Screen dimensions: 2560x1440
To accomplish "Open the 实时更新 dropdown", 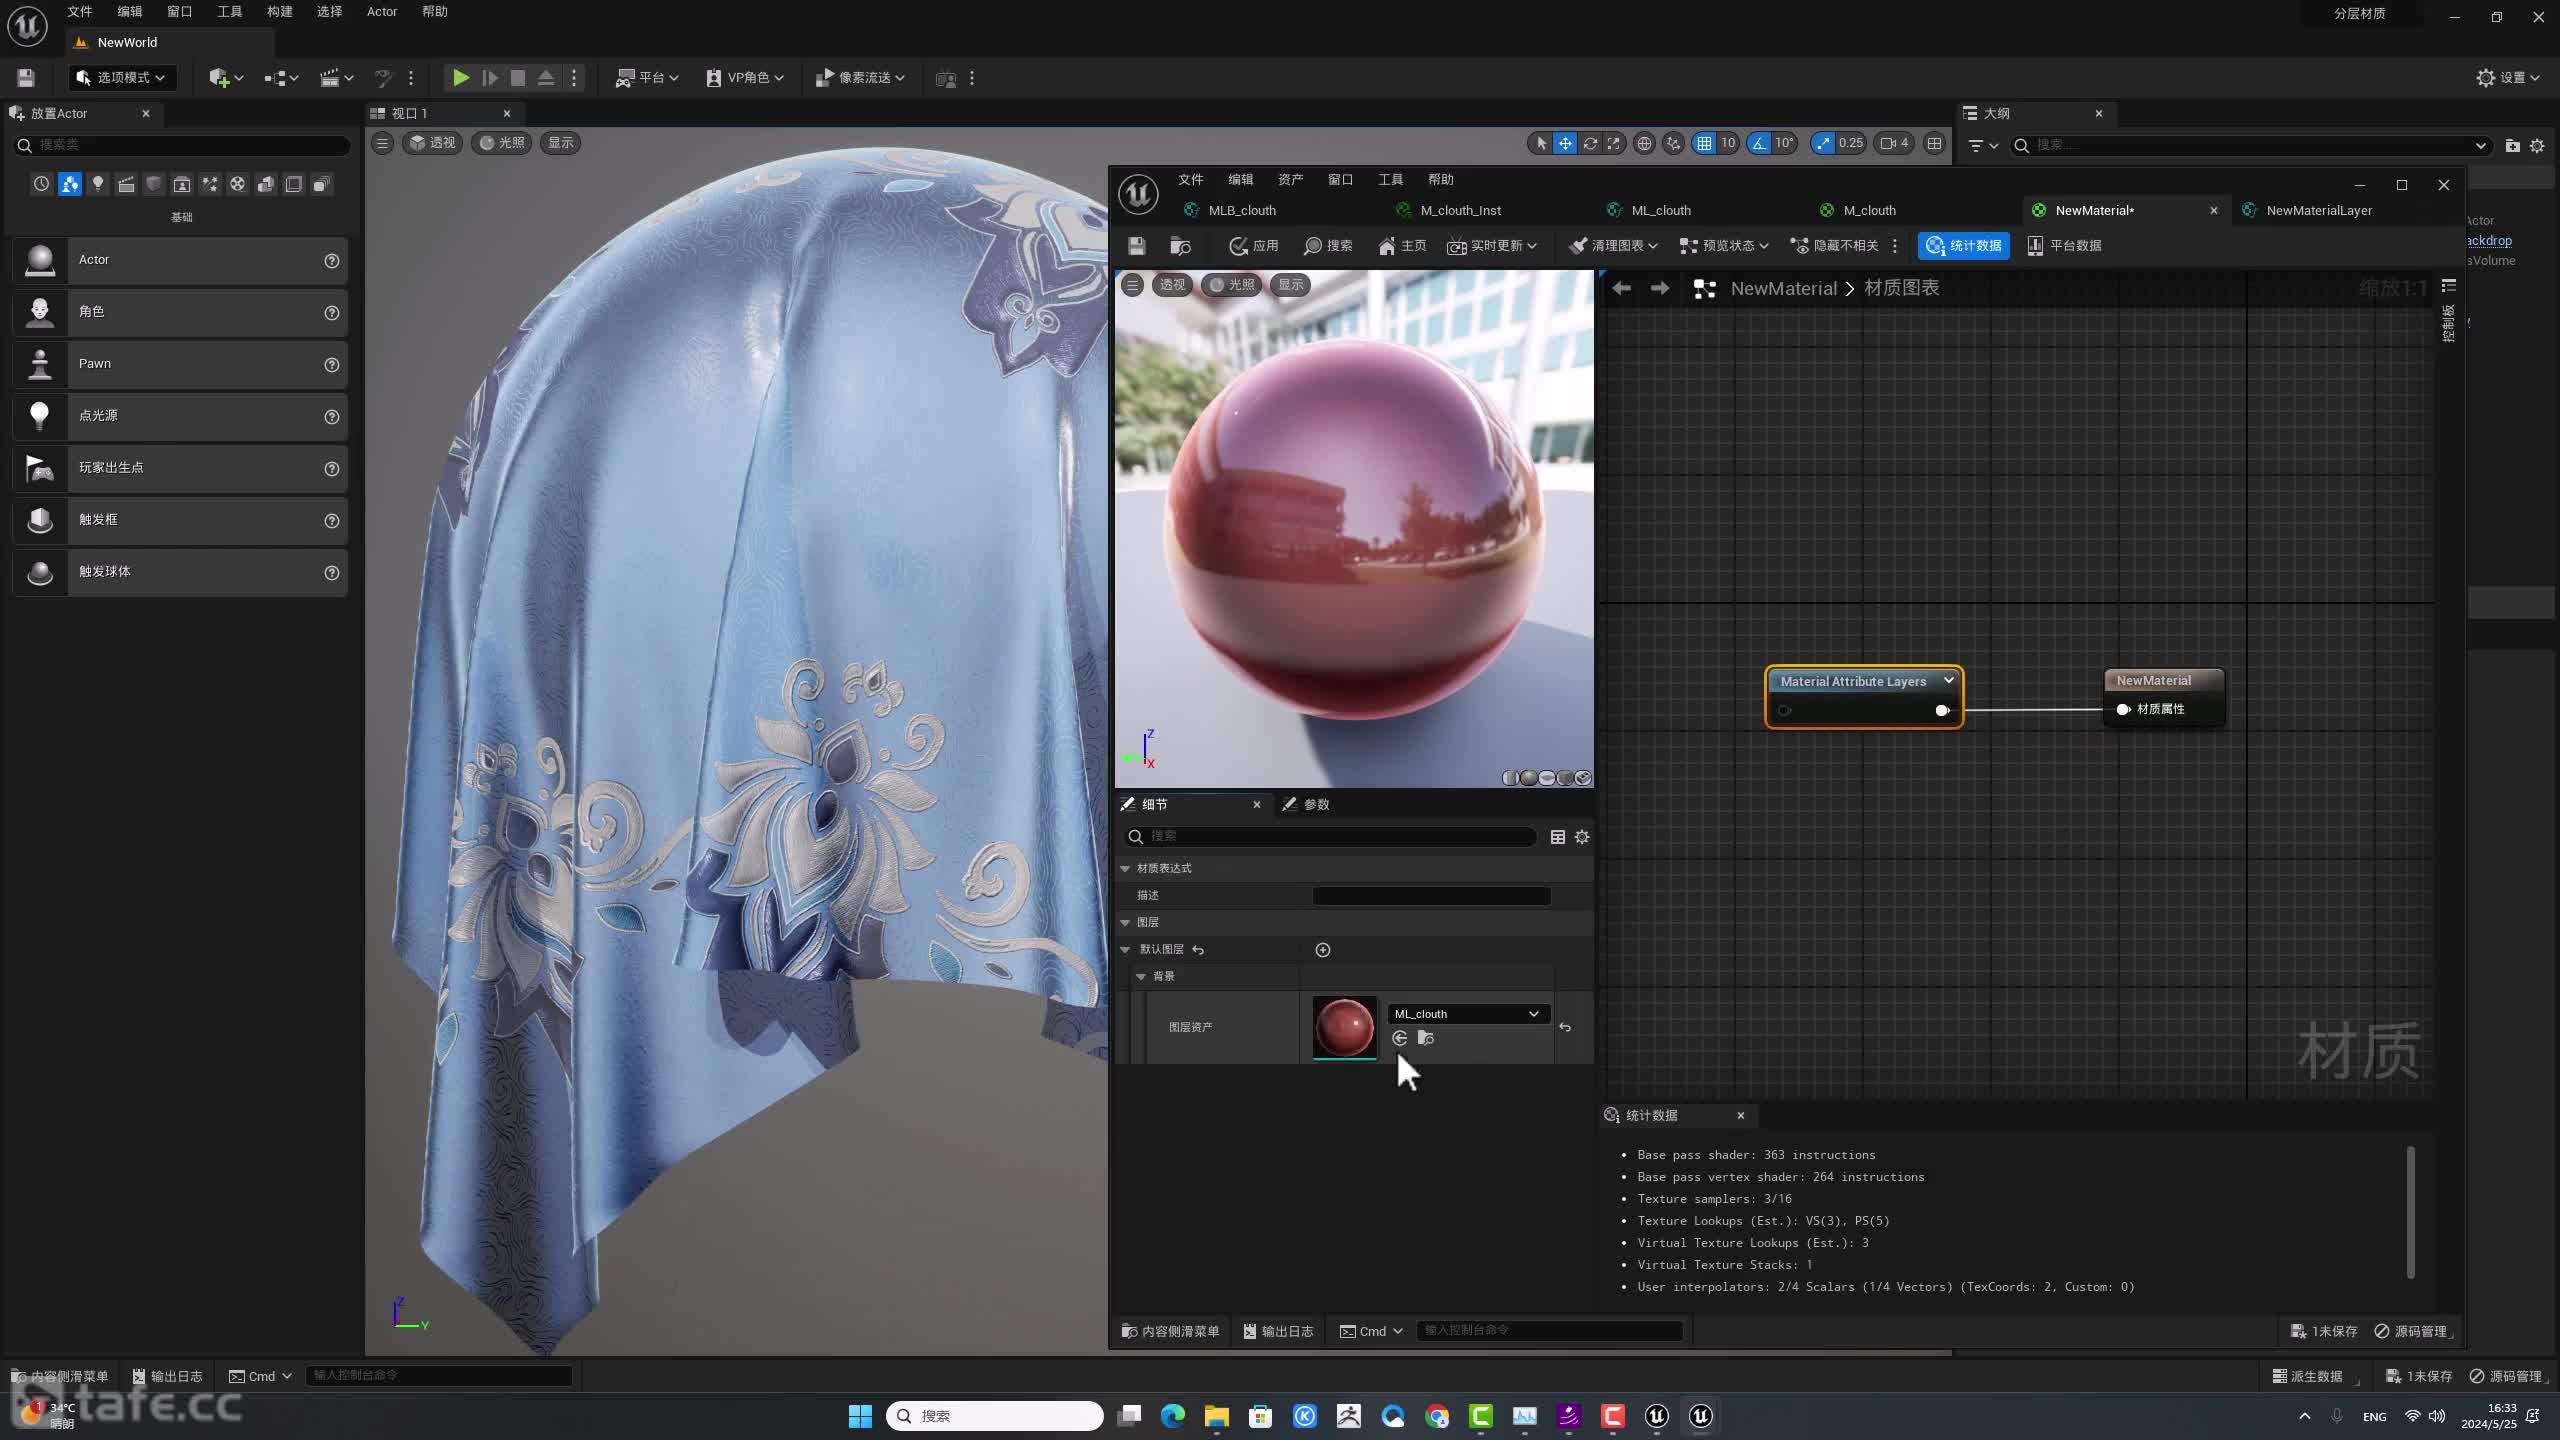I will (1492, 245).
